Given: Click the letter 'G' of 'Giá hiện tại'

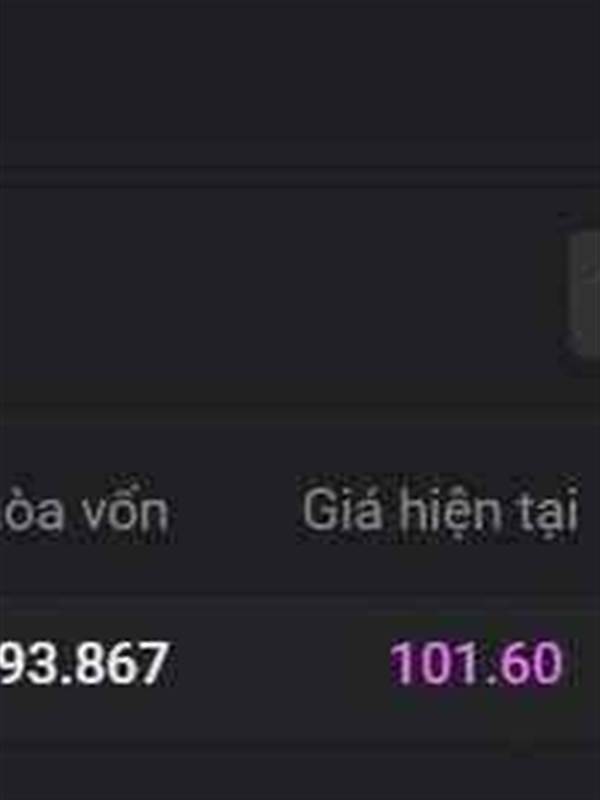Looking at the screenshot, I should pos(319,509).
